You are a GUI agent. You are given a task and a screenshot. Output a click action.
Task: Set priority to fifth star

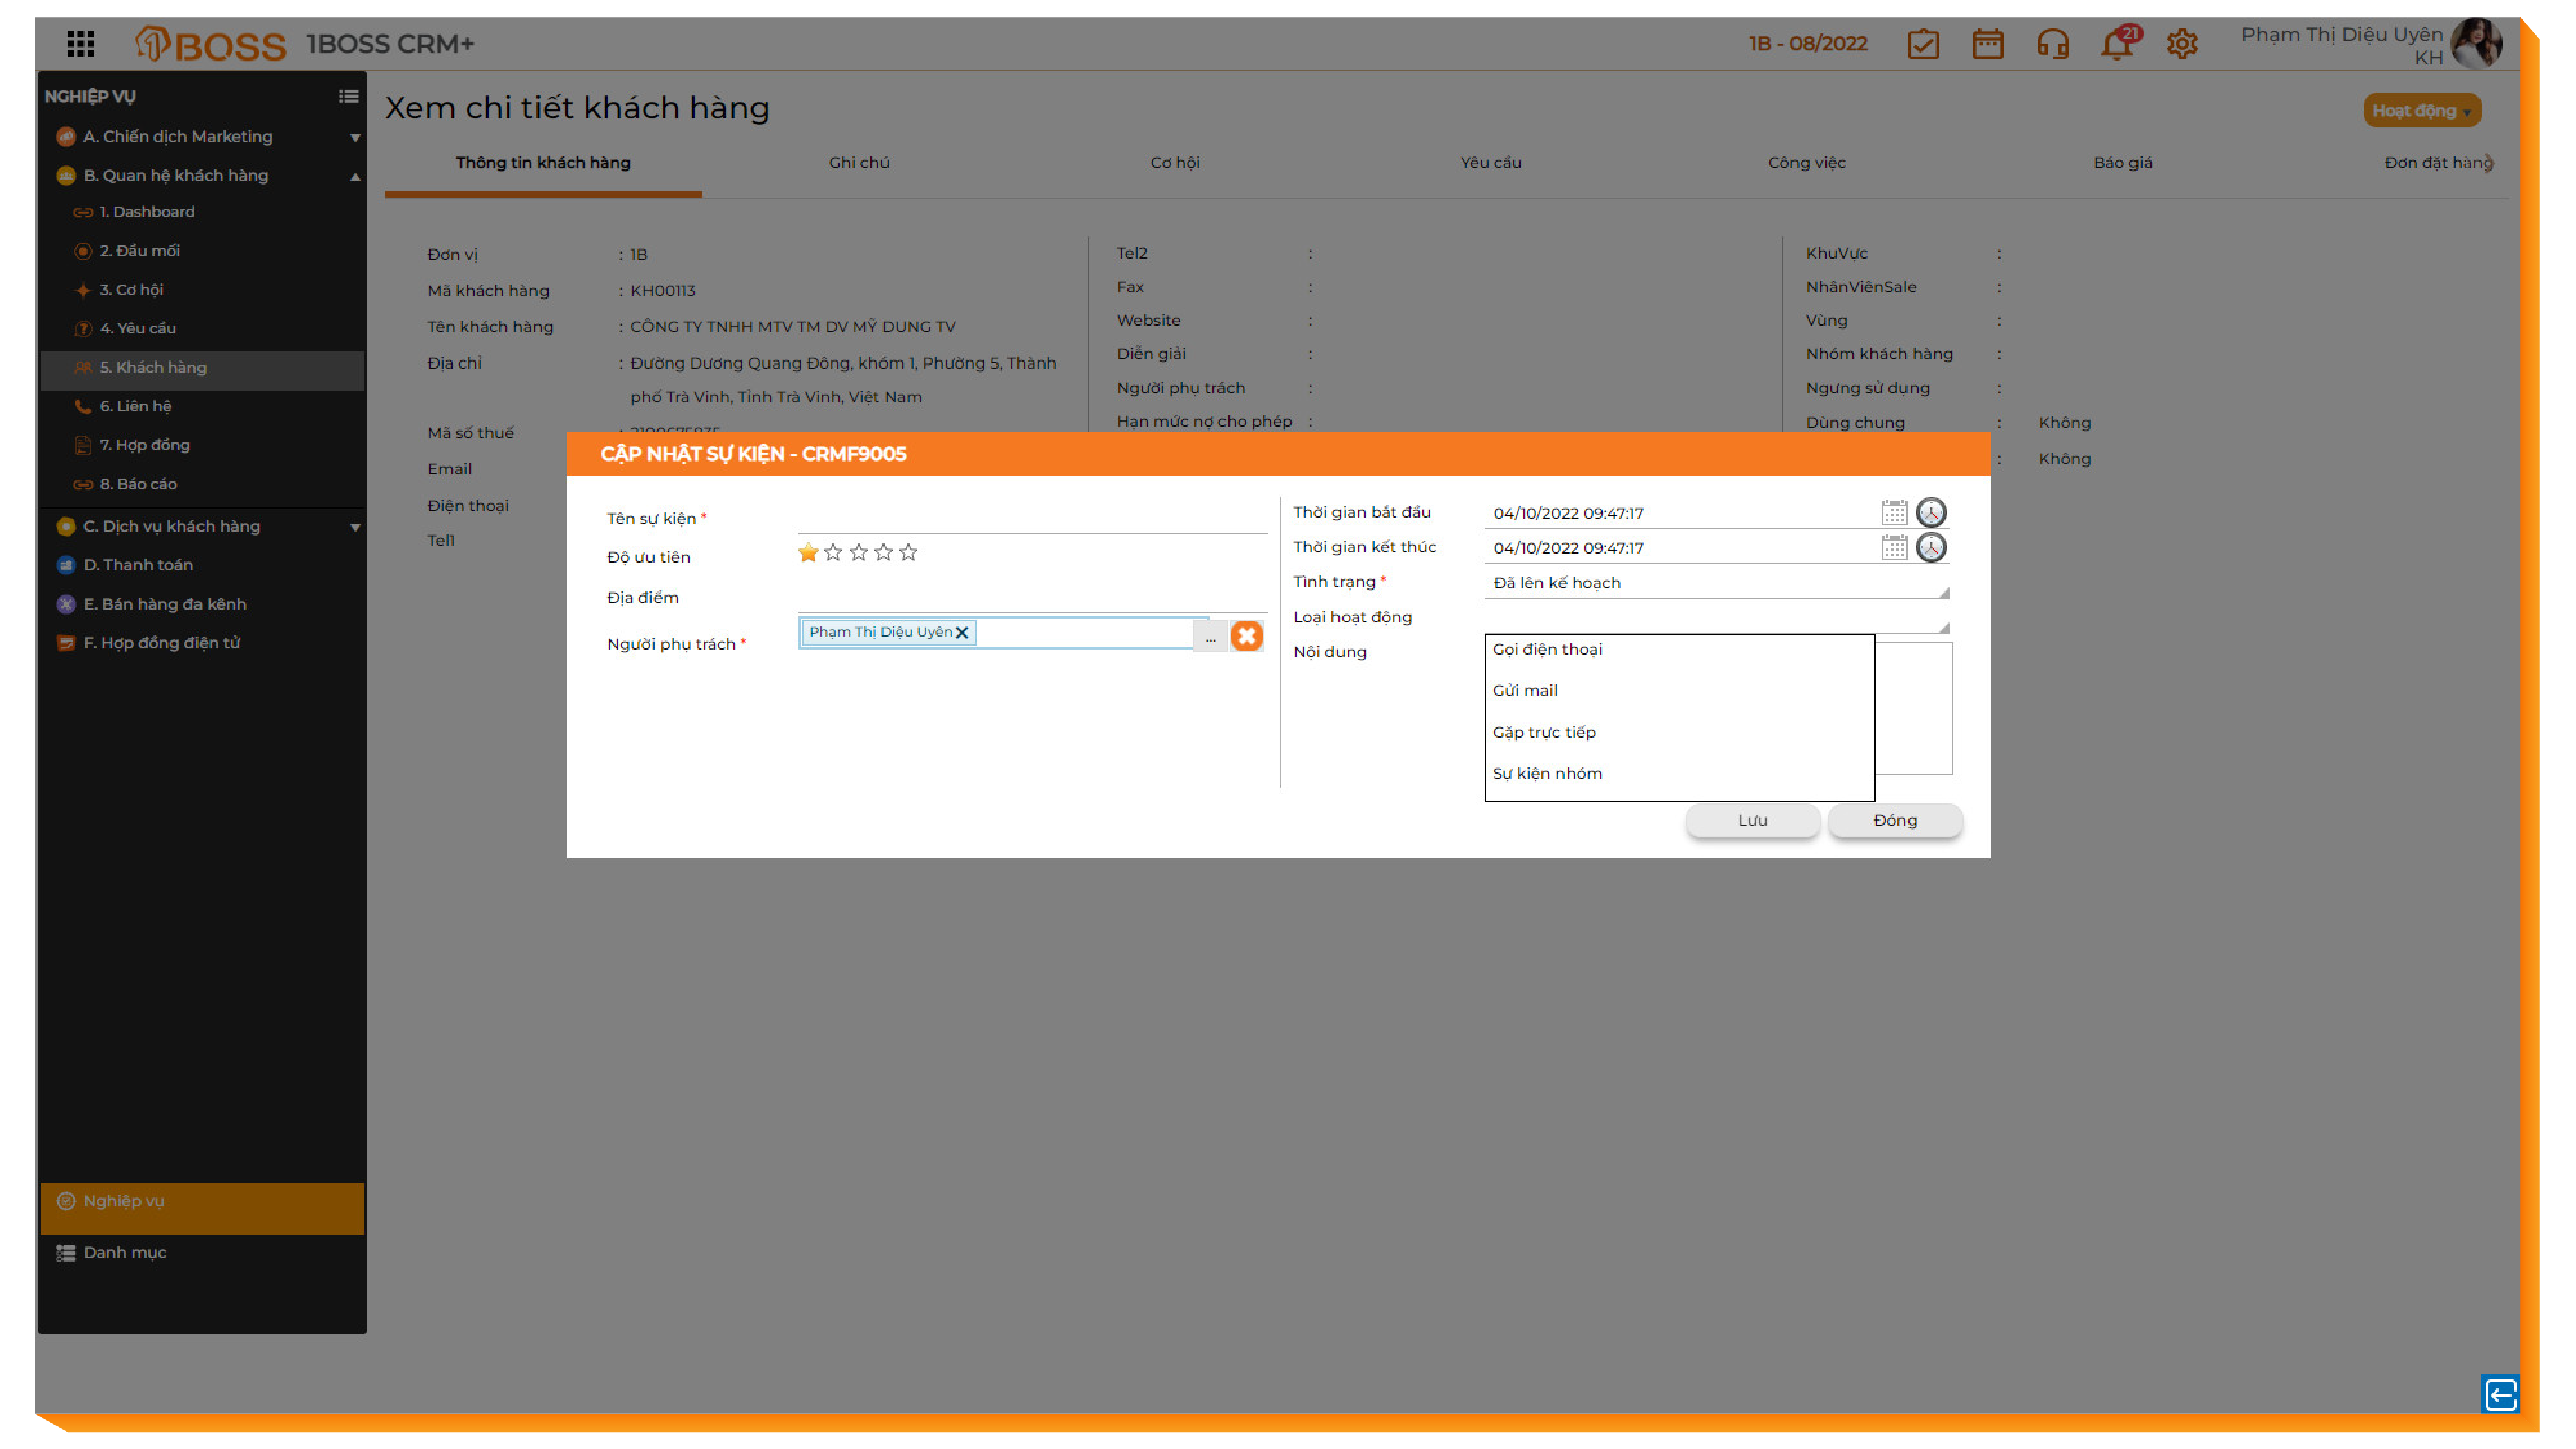click(908, 553)
